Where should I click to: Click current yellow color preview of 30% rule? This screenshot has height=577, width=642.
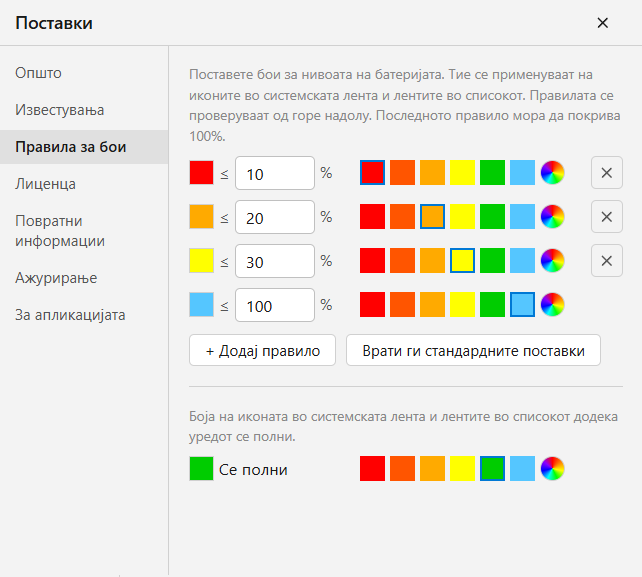pos(201,260)
